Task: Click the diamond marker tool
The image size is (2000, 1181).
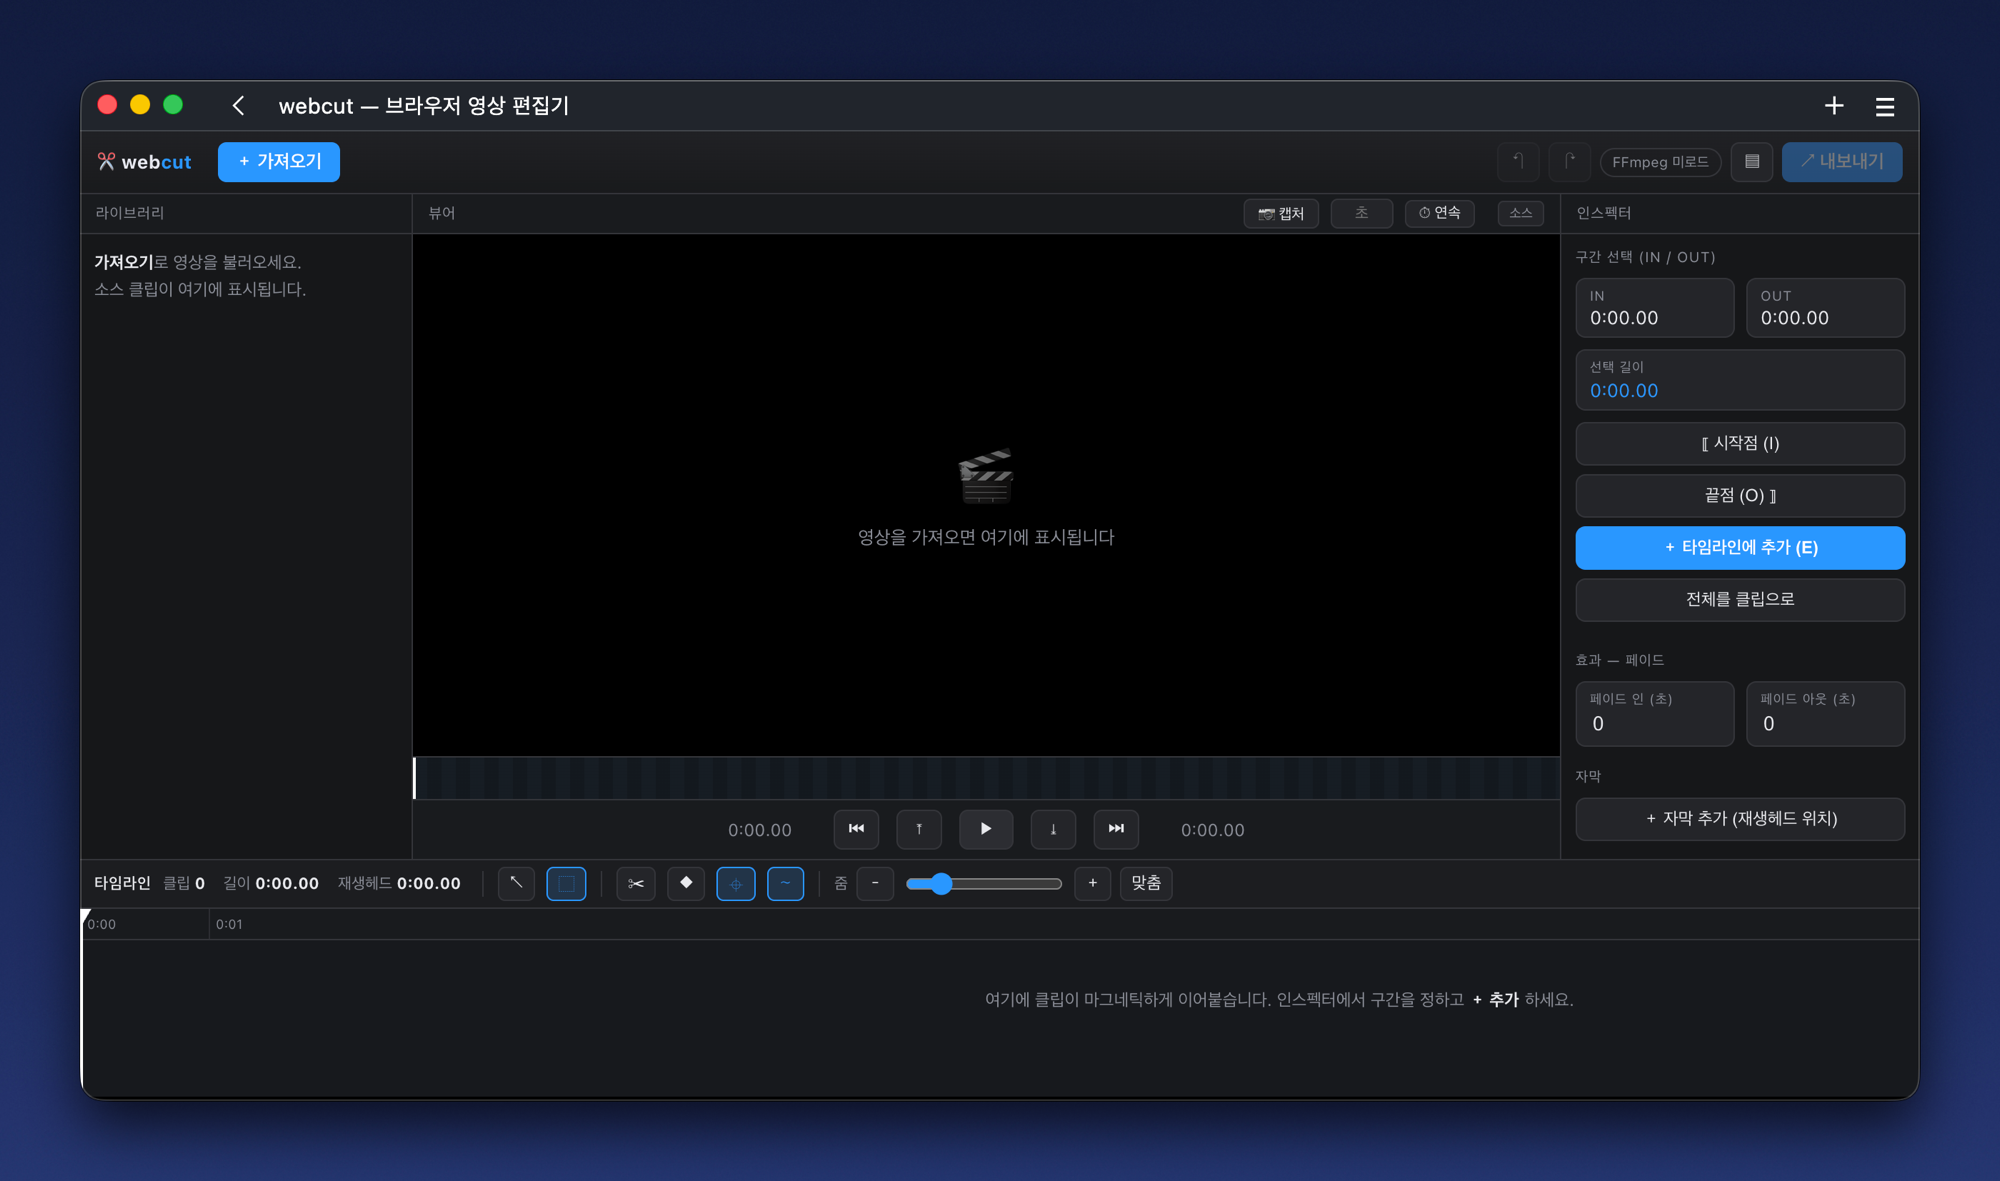Action: 686,884
